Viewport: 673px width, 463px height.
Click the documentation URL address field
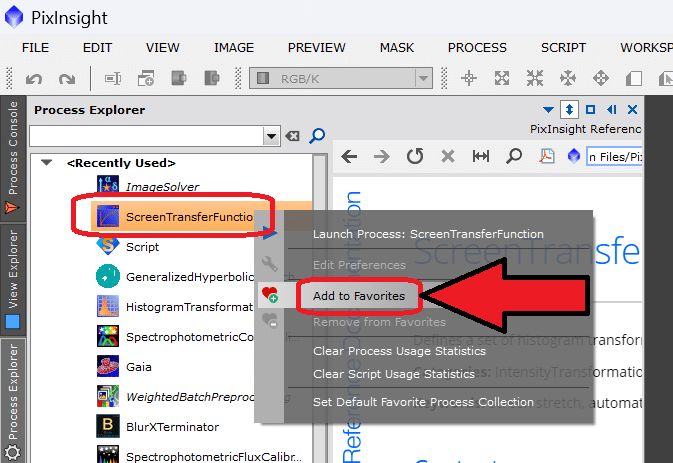[x=614, y=157]
